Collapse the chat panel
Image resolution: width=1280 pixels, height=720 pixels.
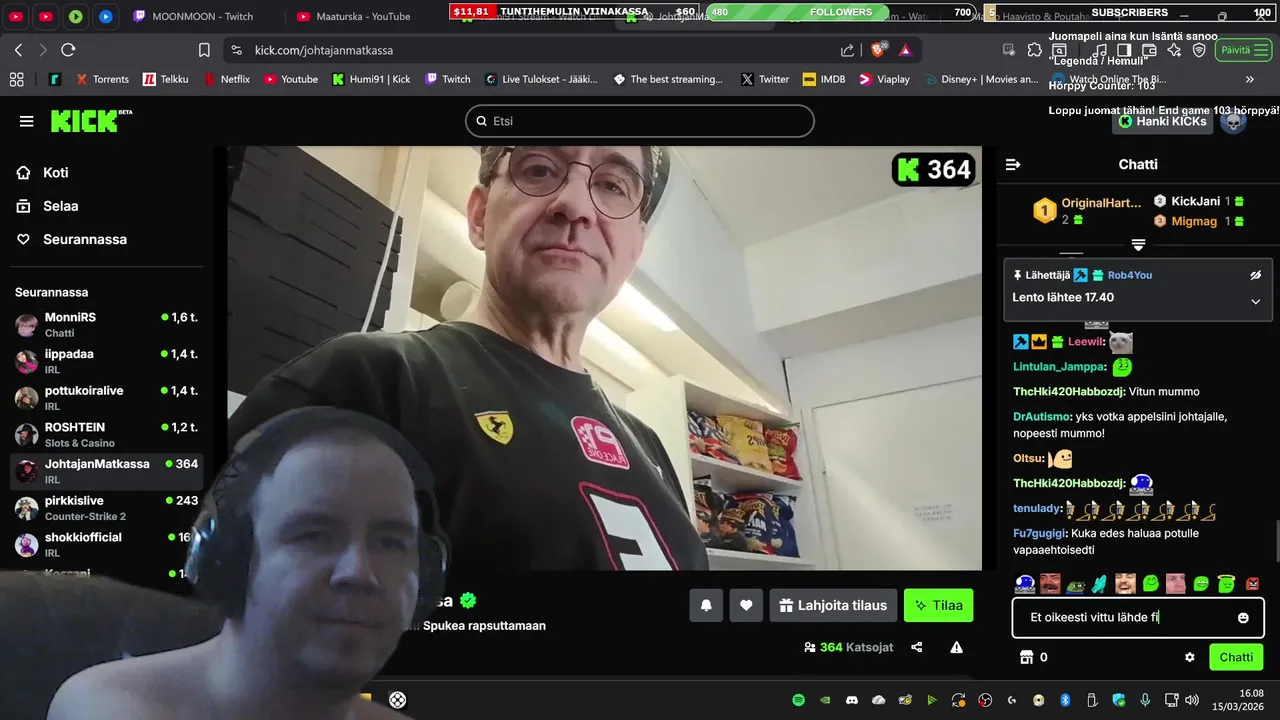(x=1013, y=164)
